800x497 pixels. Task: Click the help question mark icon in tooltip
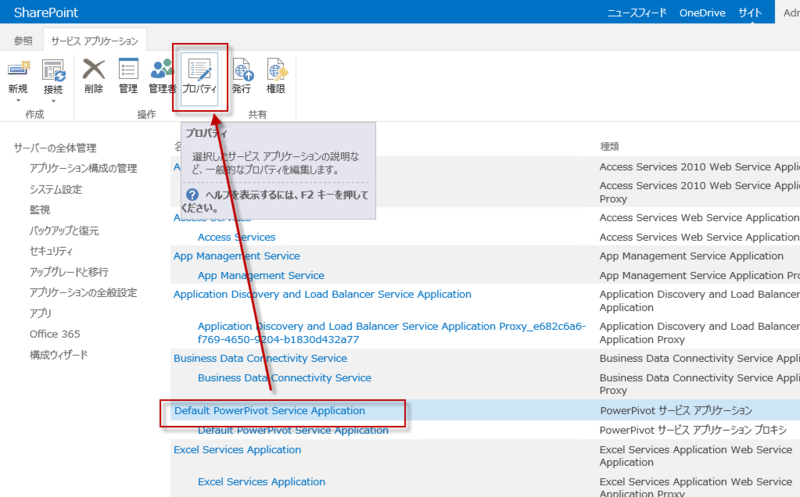pyautogui.click(x=192, y=194)
